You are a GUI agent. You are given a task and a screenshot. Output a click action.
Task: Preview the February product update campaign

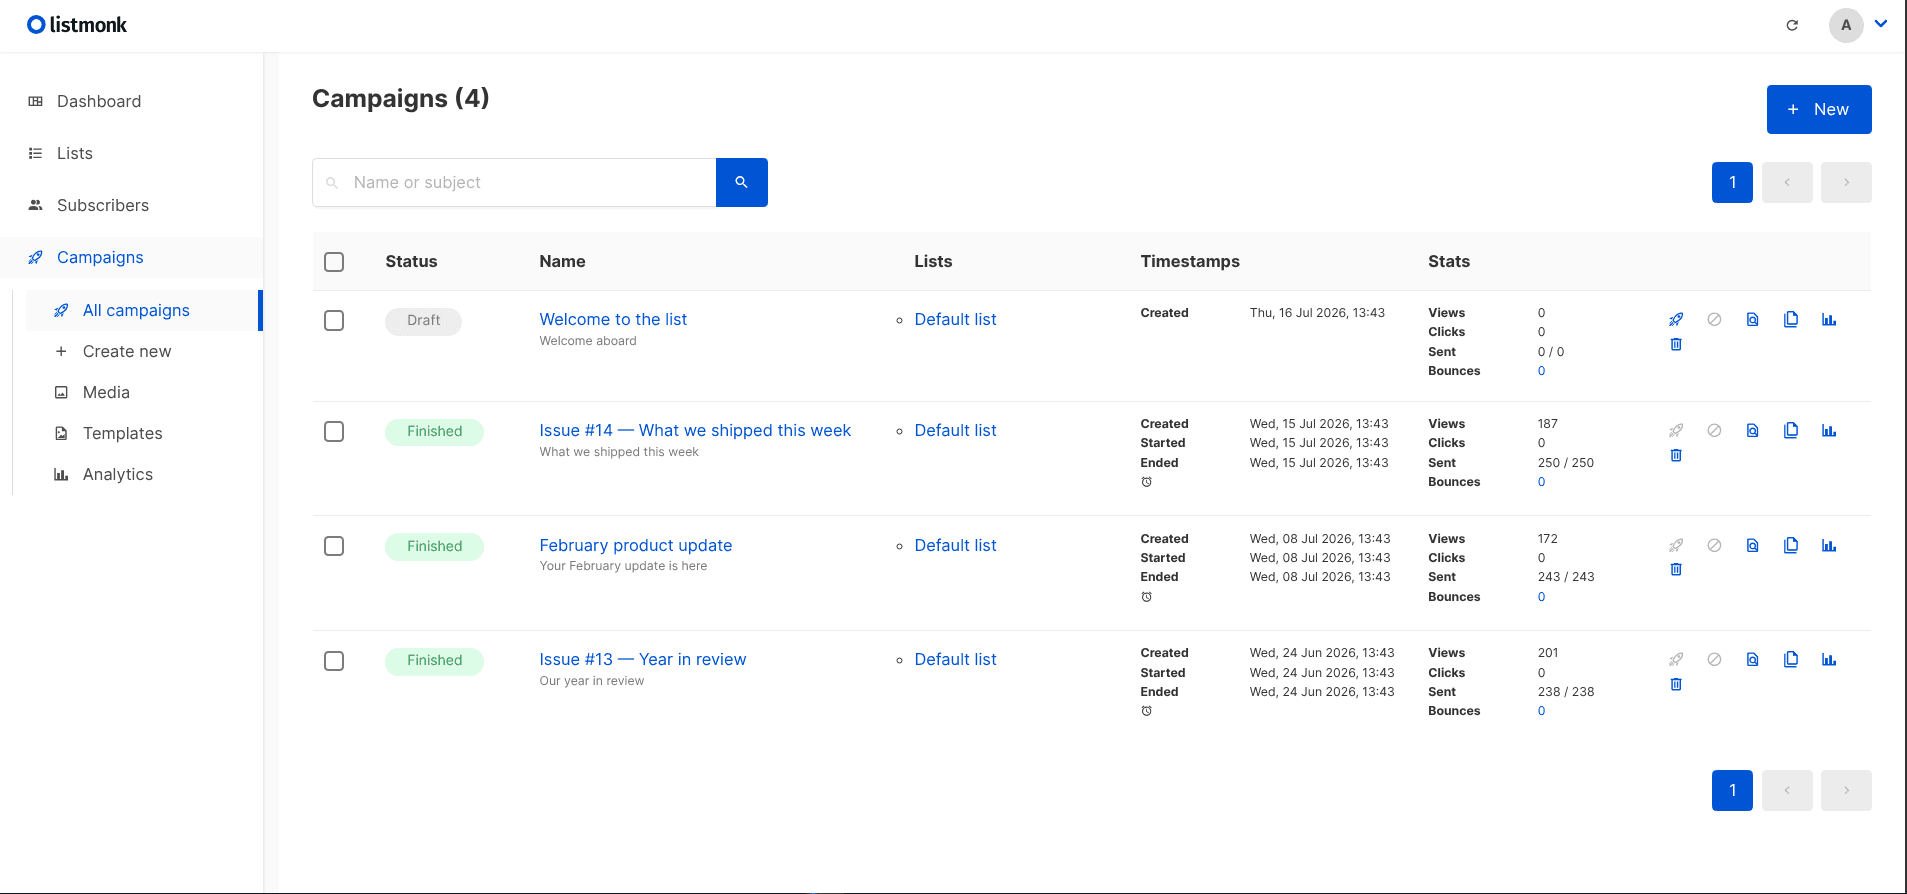click(x=1752, y=546)
